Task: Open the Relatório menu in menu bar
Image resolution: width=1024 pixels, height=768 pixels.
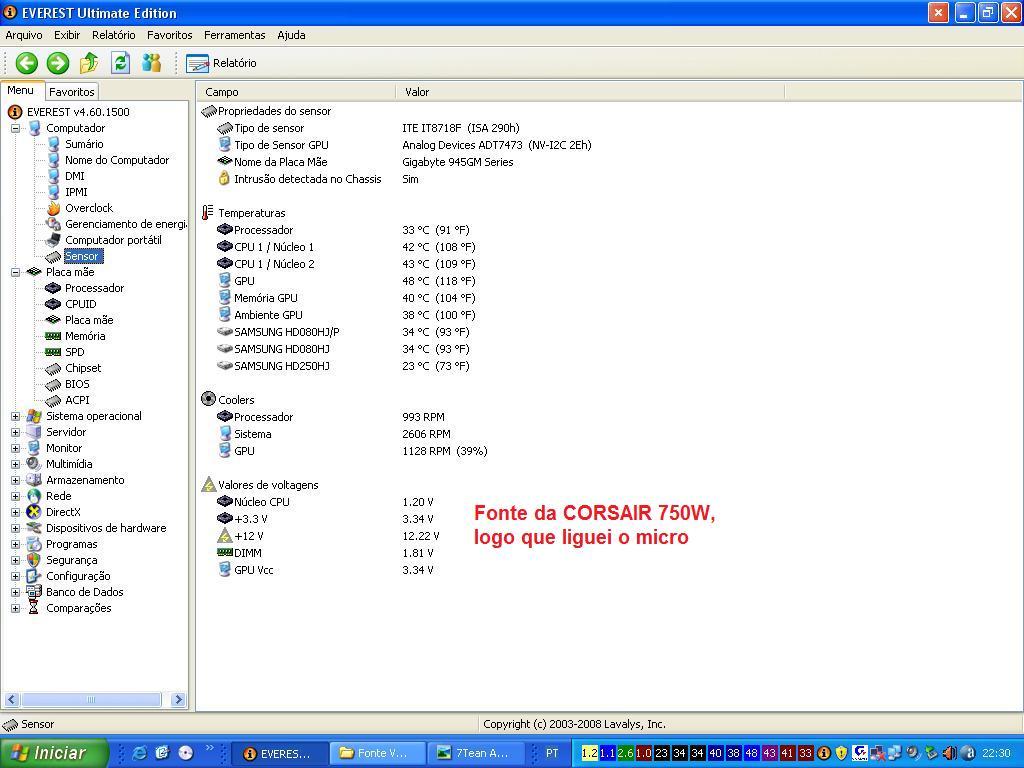Action: pyautogui.click(x=113, y=35)
